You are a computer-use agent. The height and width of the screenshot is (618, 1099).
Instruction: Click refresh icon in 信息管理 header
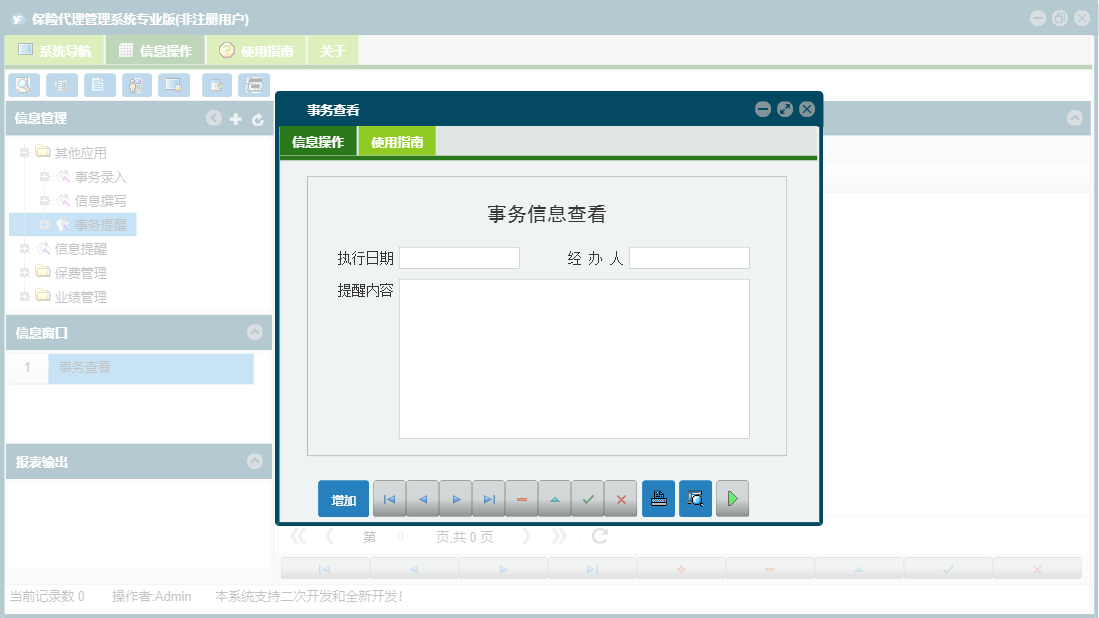pyautogui.click(x=258, y=119)
